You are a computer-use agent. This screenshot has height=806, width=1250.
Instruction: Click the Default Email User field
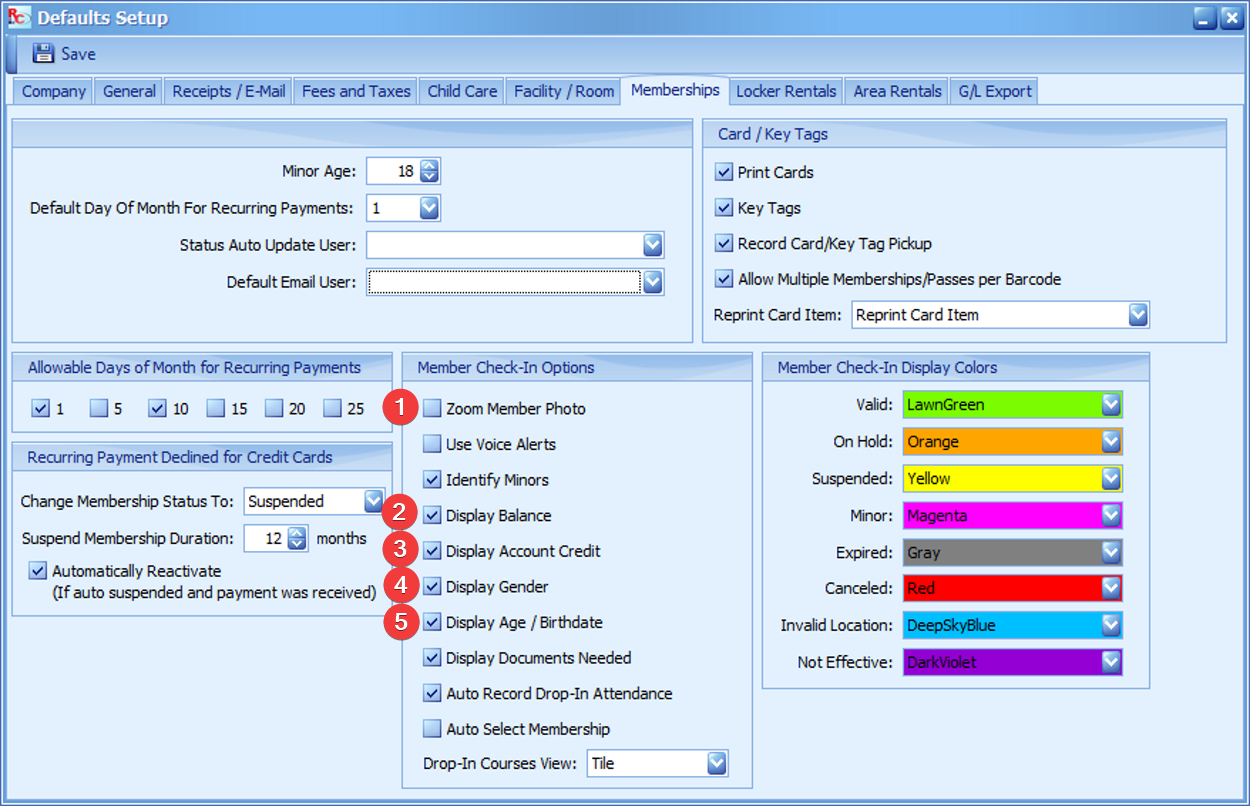point(504,282)
